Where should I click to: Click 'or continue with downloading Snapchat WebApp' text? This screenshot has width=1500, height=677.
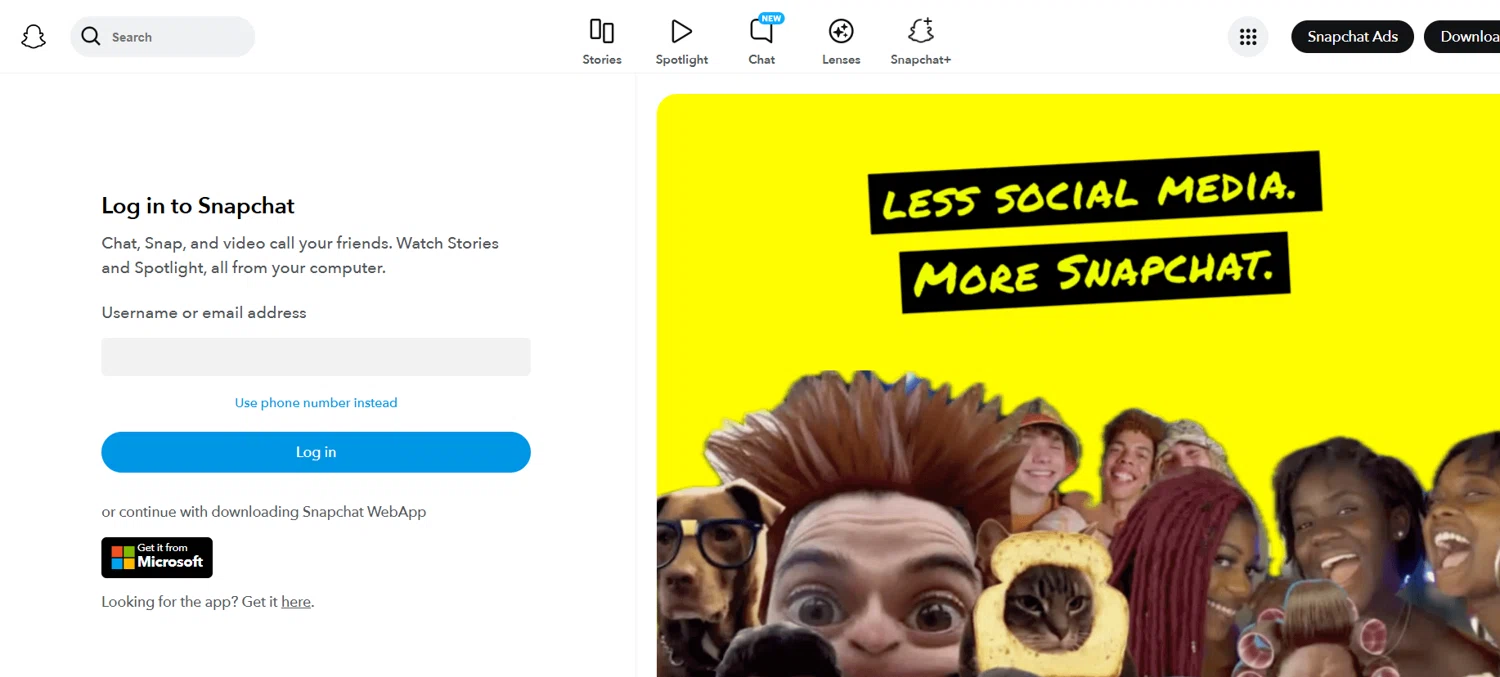(x=264, y=512)
